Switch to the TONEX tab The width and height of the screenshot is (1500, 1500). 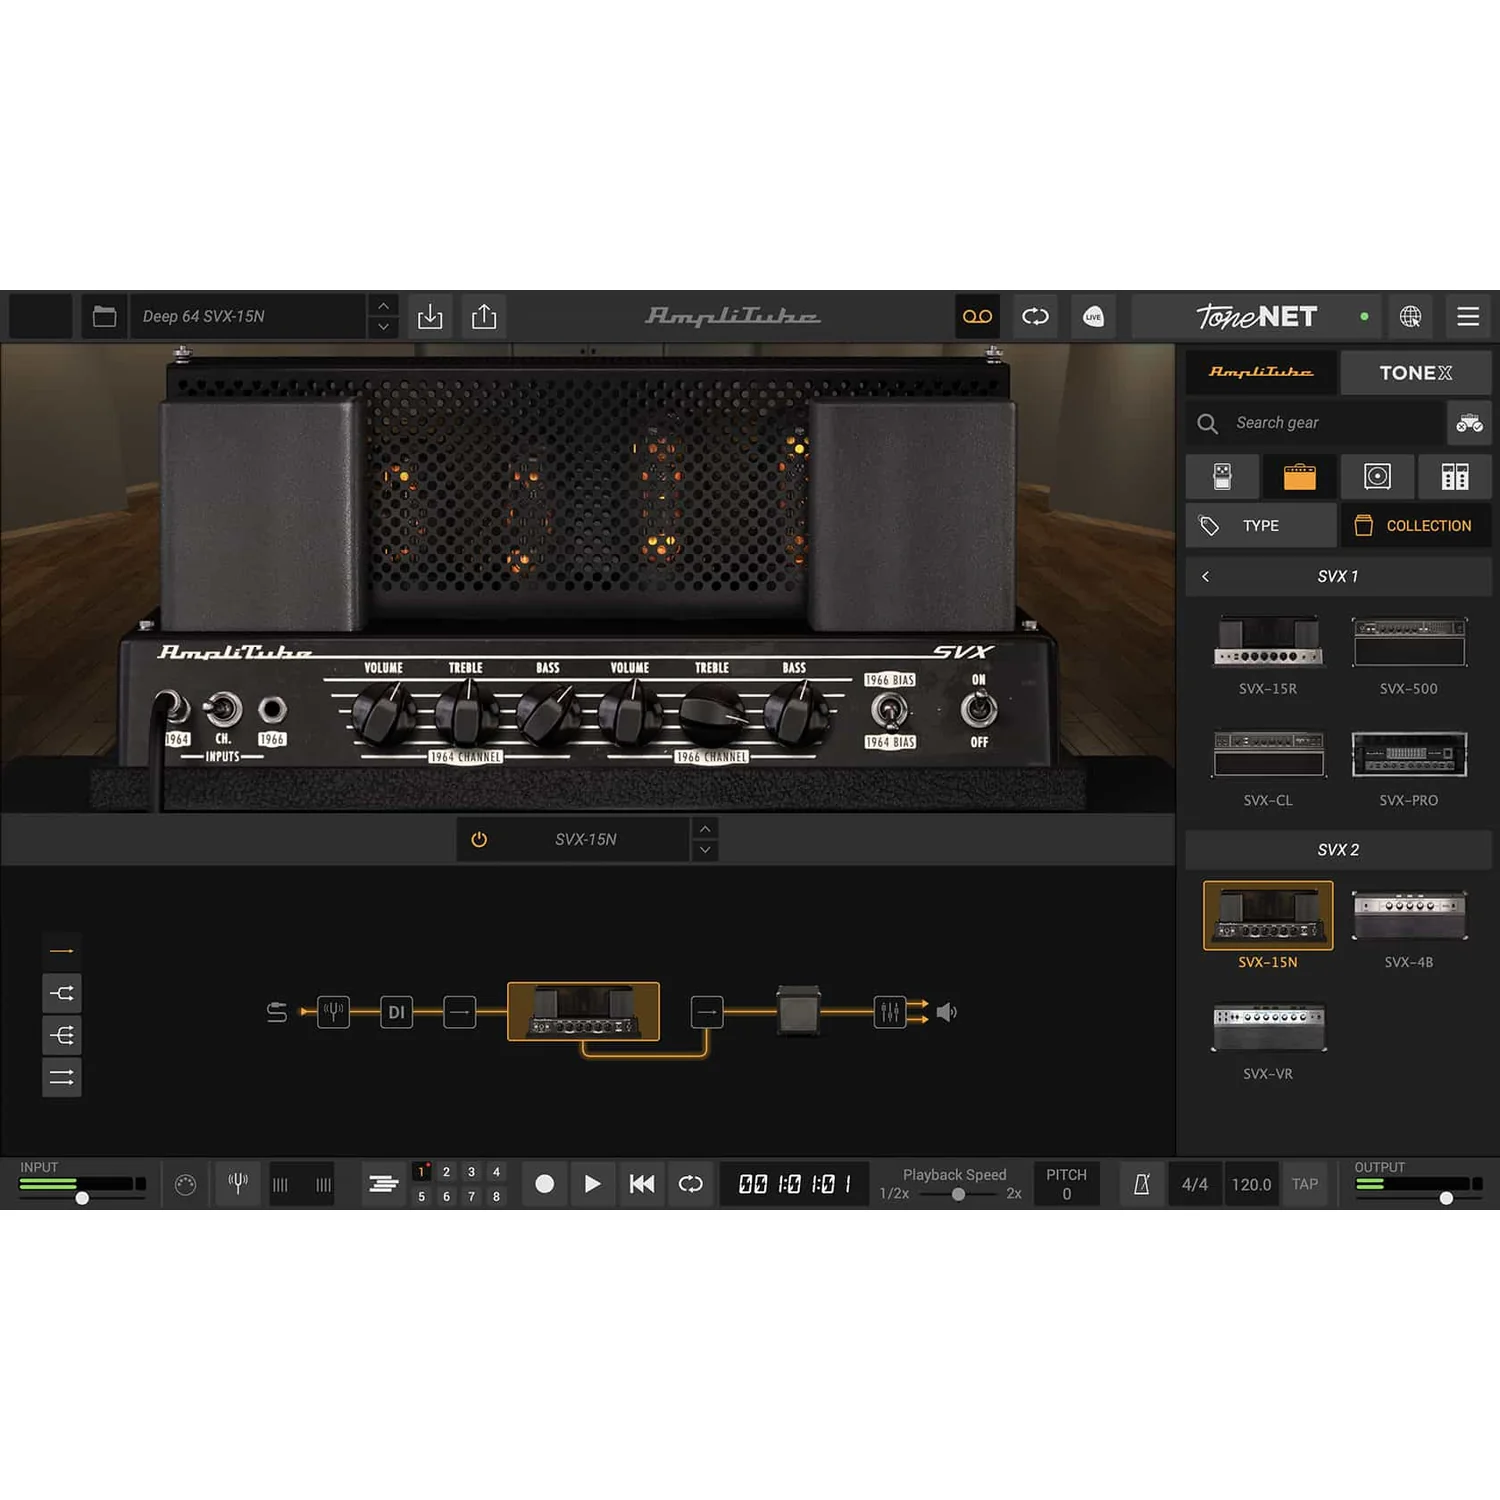[1416, 372]
